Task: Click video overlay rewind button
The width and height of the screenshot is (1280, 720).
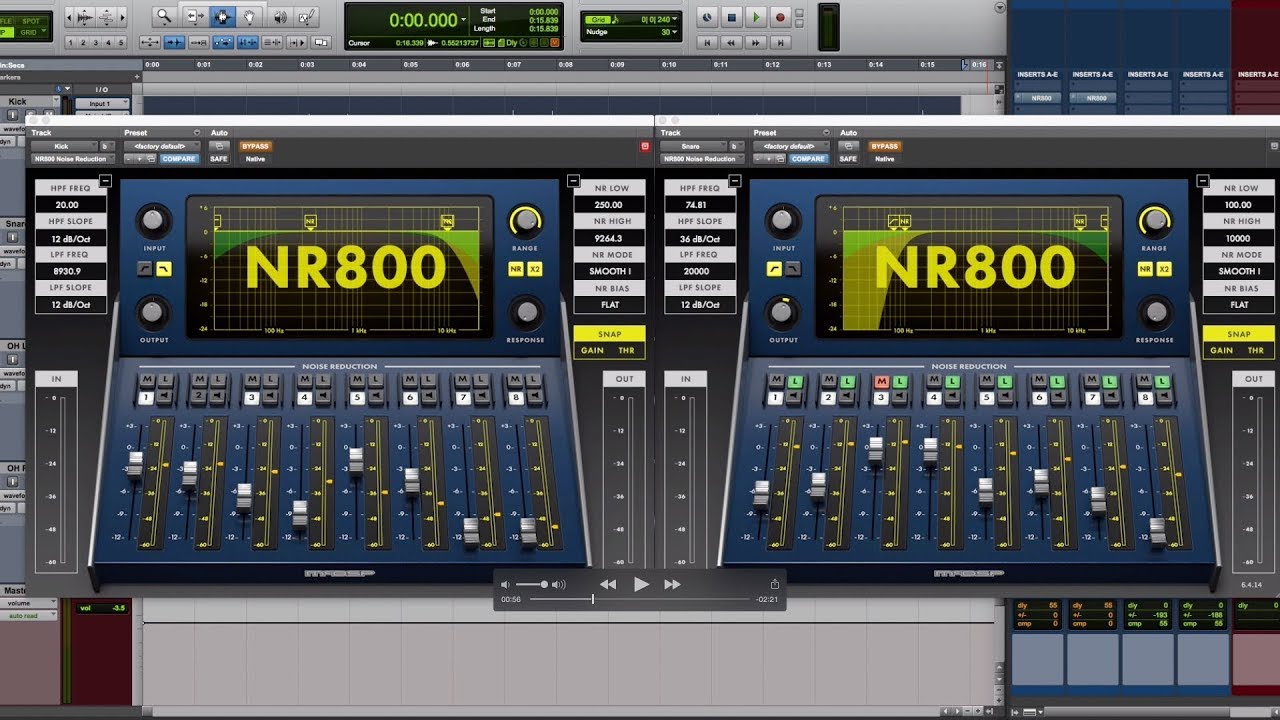Action: pos(608,584)
